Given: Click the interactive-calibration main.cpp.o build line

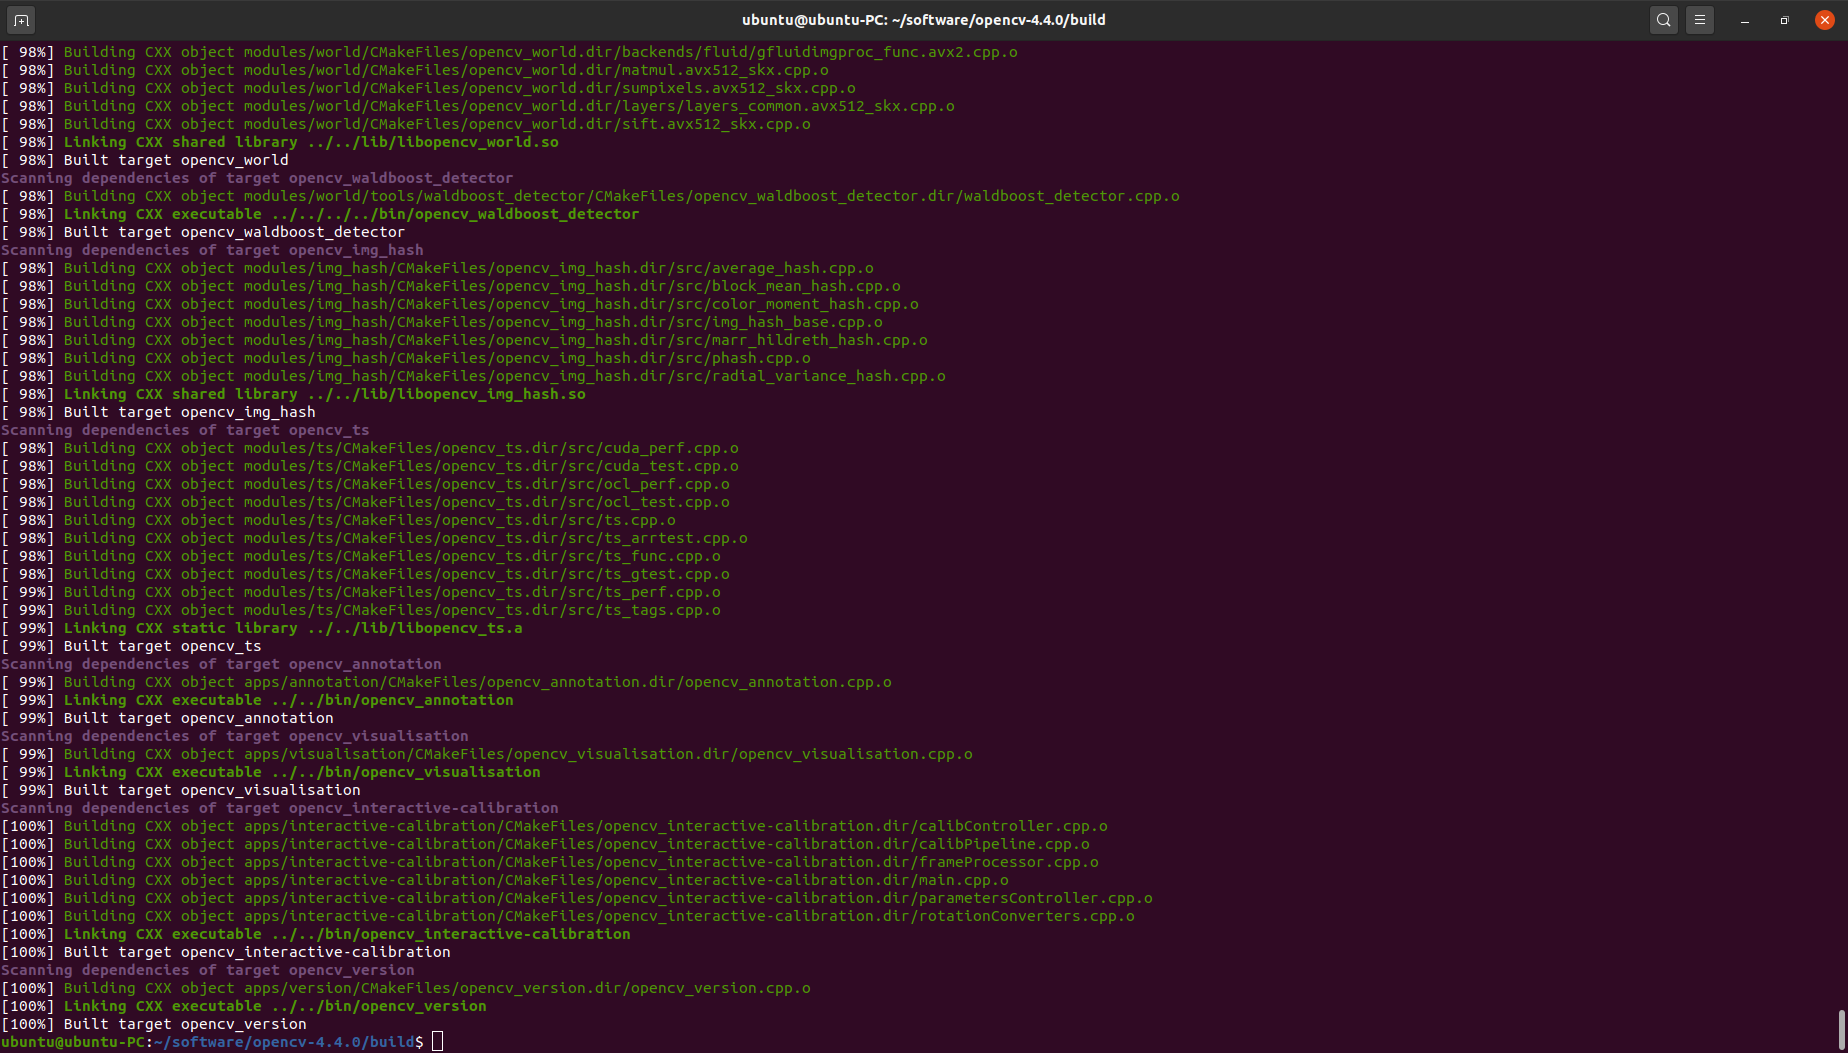Looking at the screenshot, I should point(505,880).
